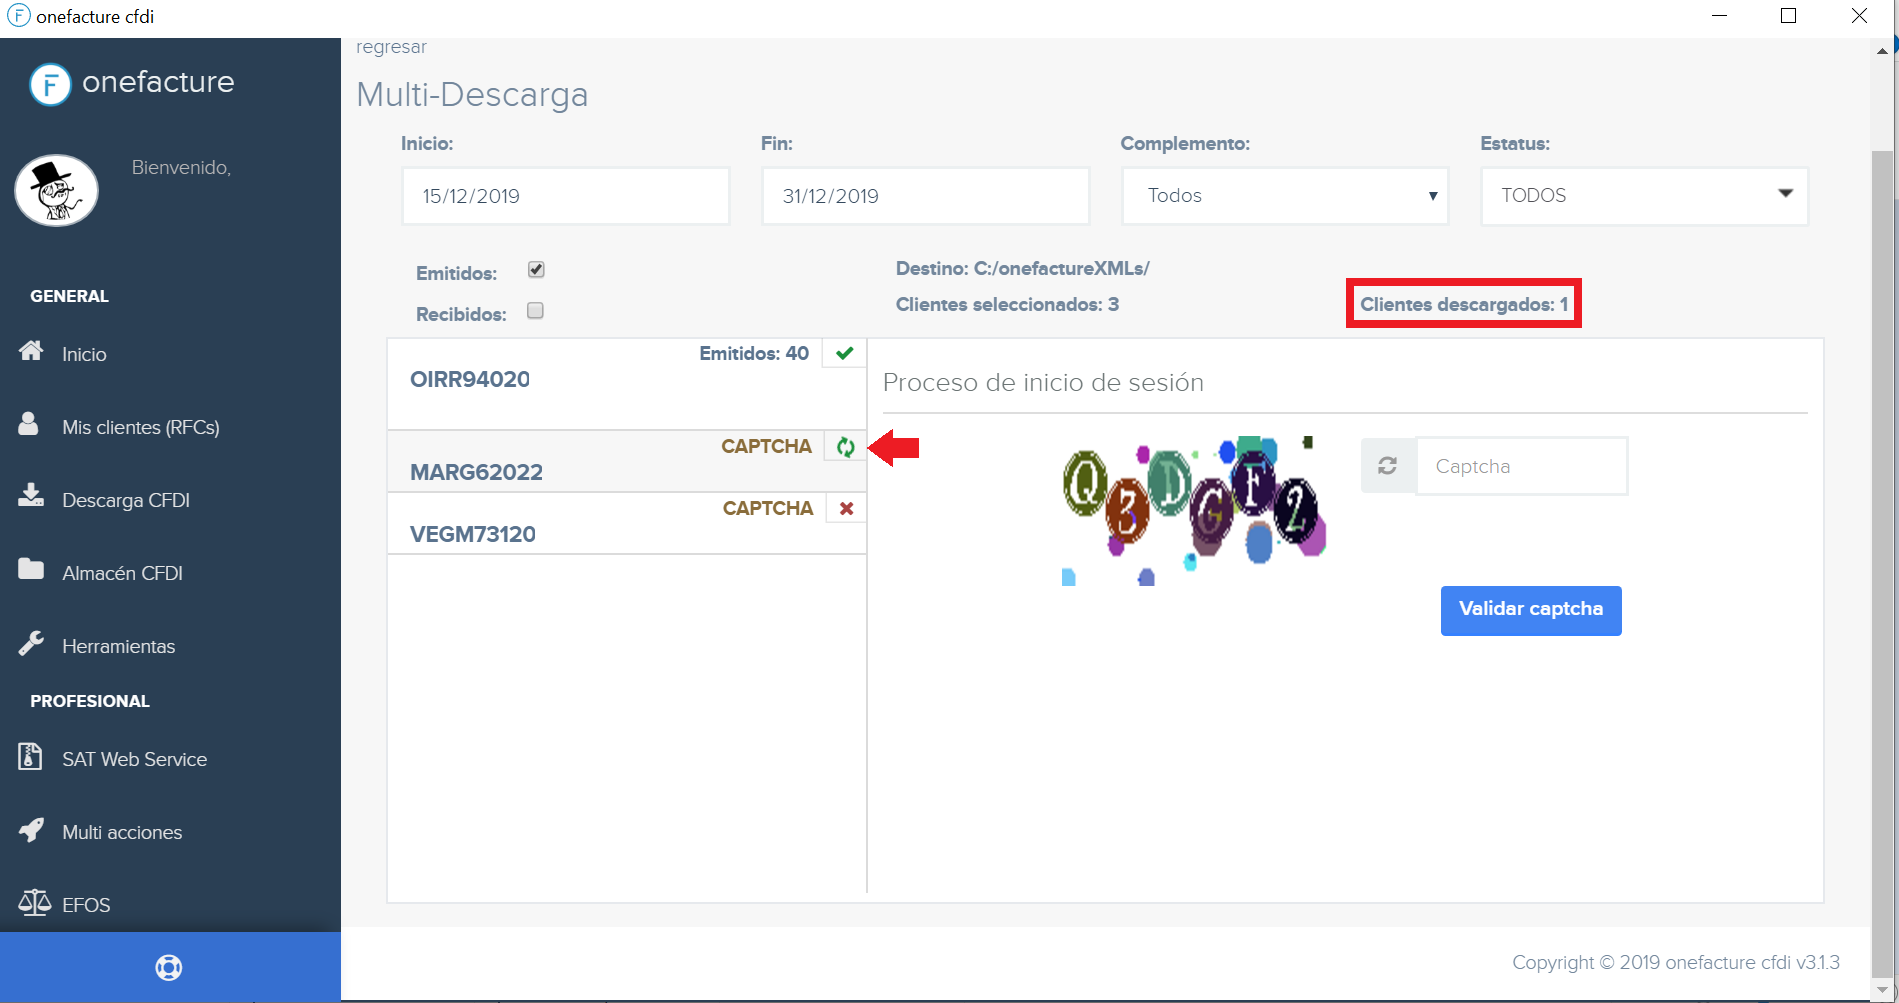Click the red X next to VEGM73120
The height and width of the screenshot is (1003, 1899).
pos(845,508)
